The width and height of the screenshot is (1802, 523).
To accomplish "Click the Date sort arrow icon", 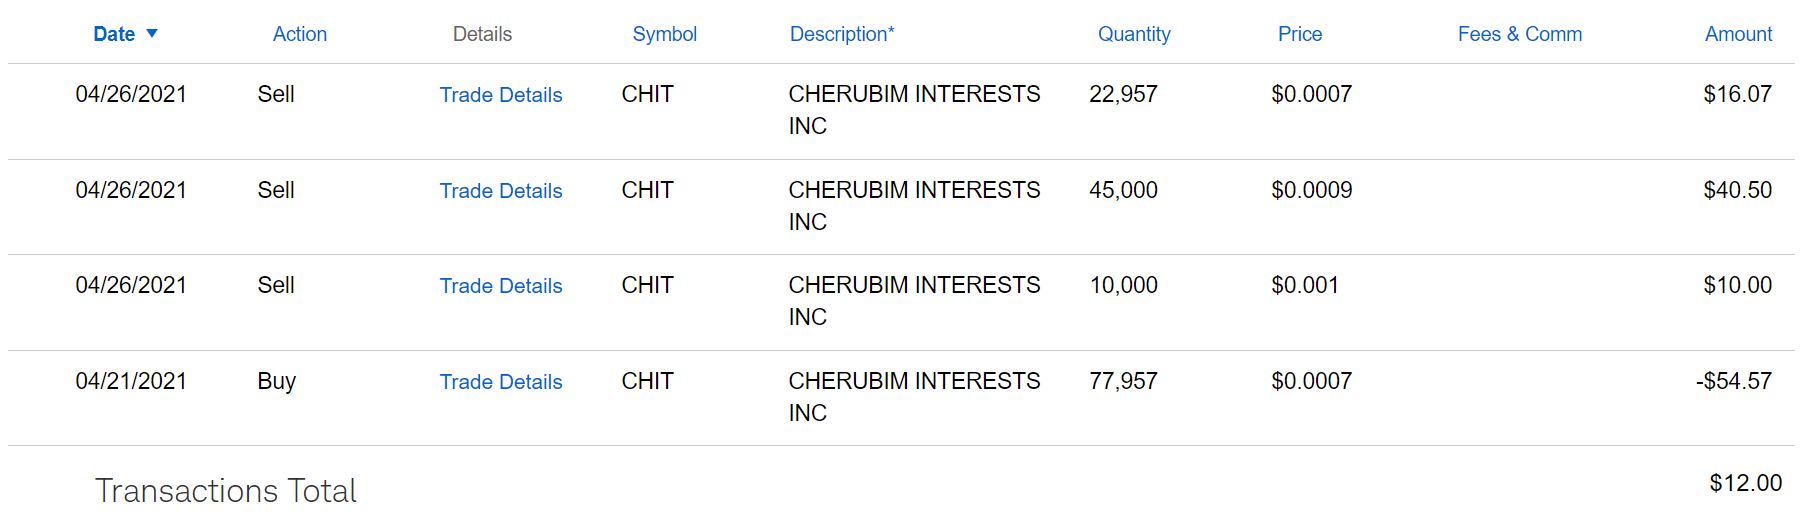I will [152, 33].
